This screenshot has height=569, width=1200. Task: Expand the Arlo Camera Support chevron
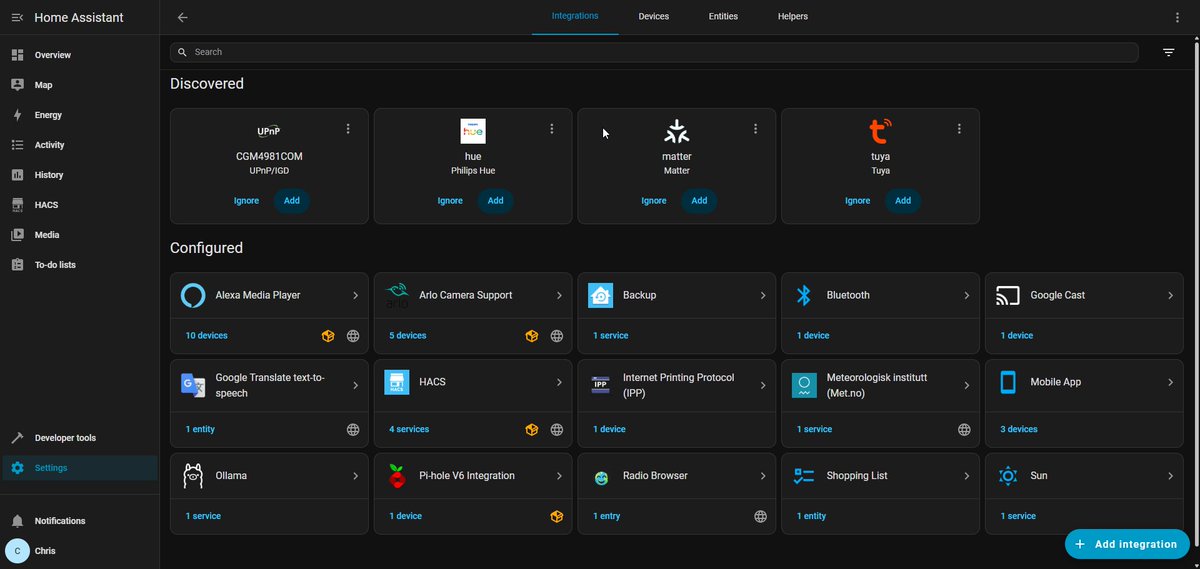pos(559,296)
